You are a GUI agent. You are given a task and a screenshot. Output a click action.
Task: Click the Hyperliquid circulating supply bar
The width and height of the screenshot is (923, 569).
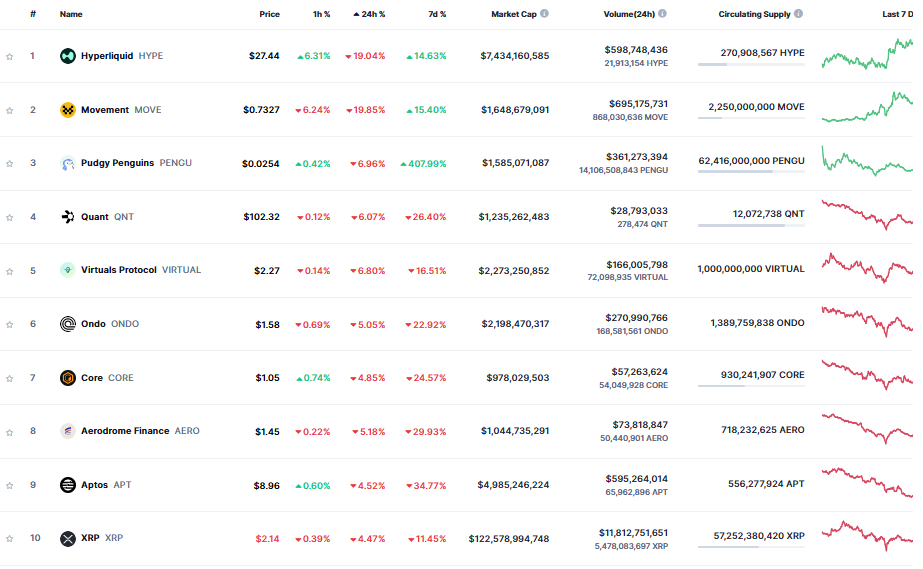[x=751, y=64]
